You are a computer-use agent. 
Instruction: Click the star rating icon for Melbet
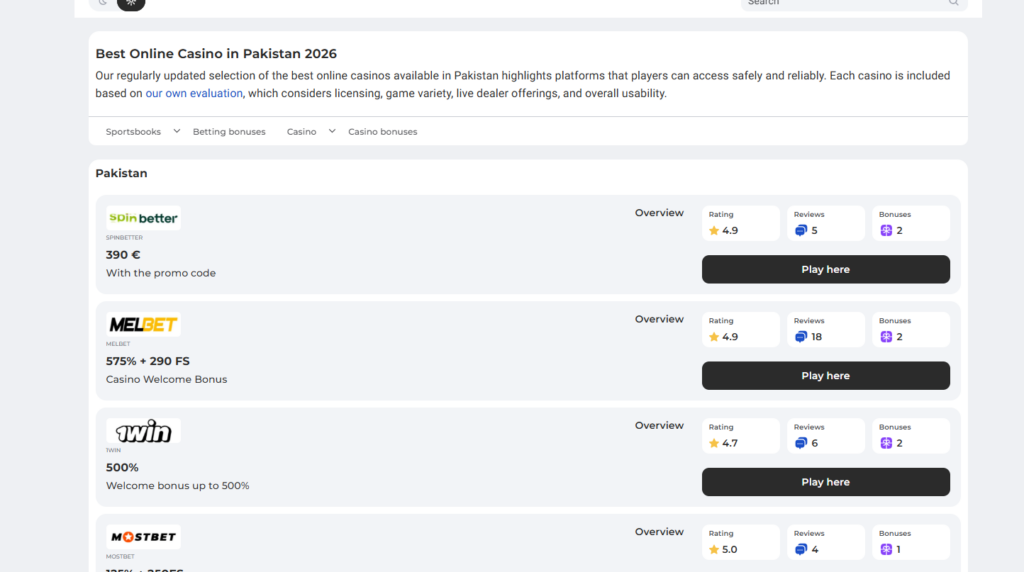[x=714, y=337]
